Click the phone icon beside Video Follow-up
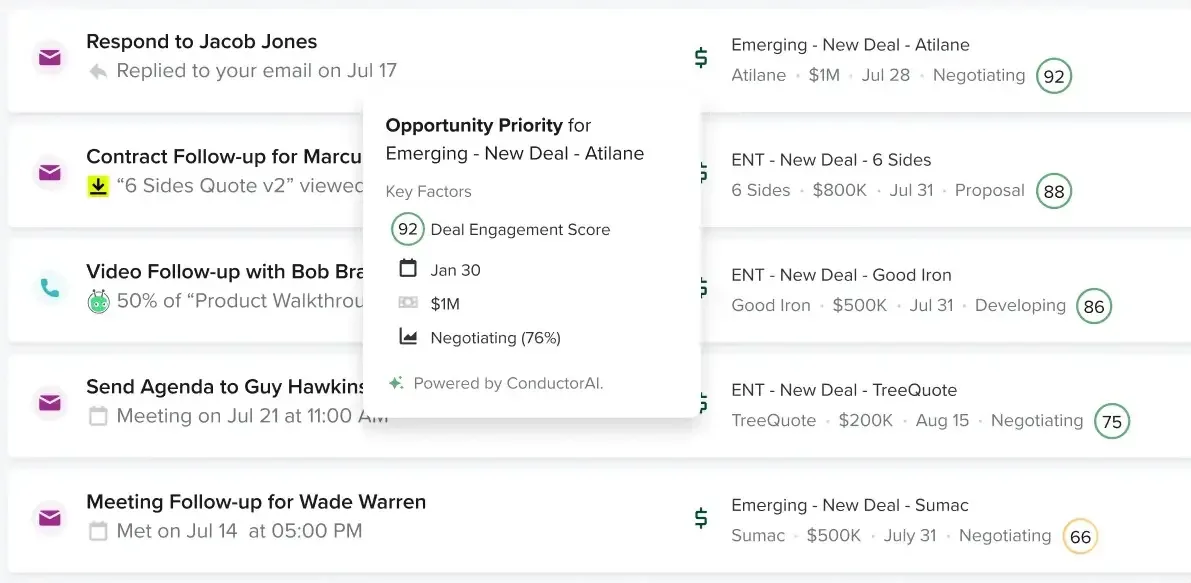 pos(49,288)
